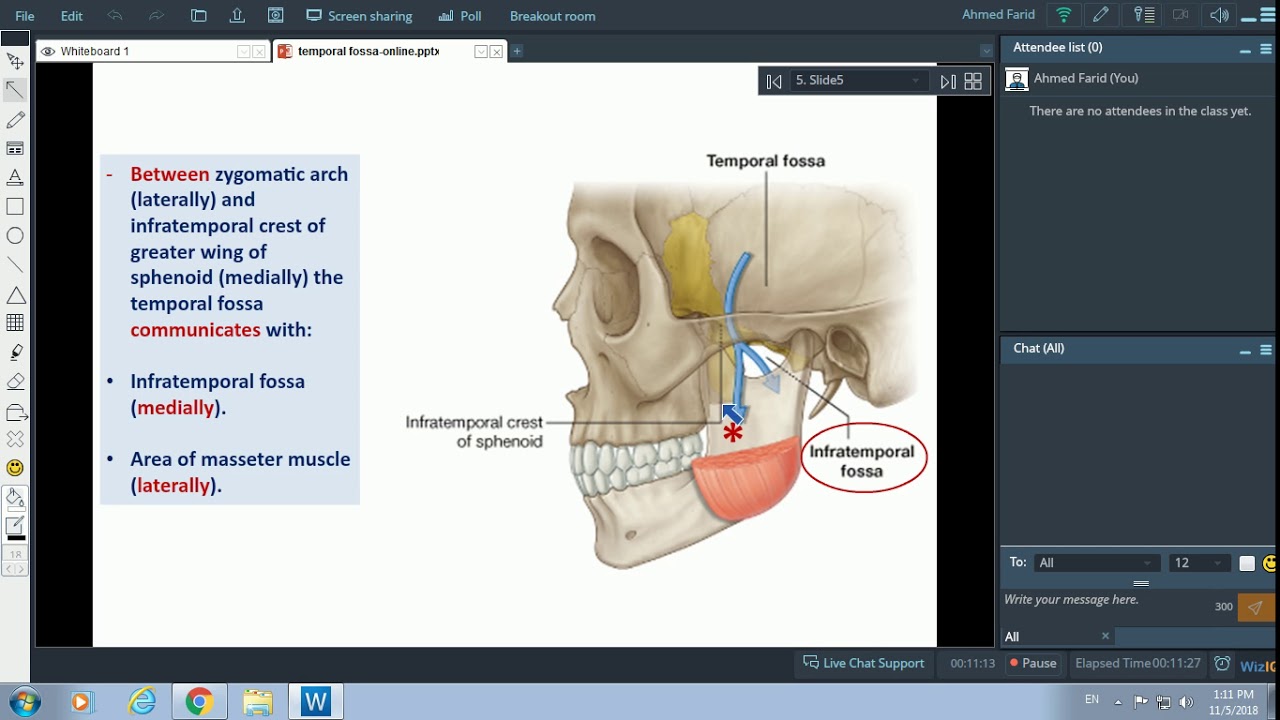Select the text box tool

click(x=15, y=148)
